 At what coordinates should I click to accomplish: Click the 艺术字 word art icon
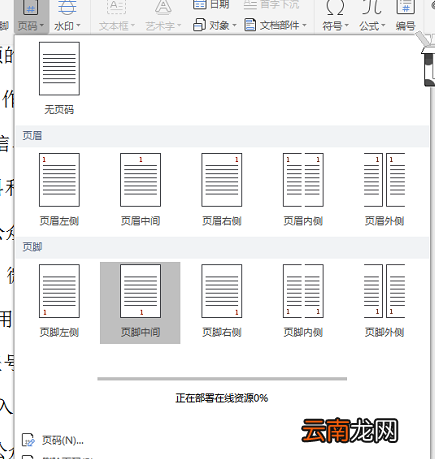pyautogui.click(x=163, y=7)
